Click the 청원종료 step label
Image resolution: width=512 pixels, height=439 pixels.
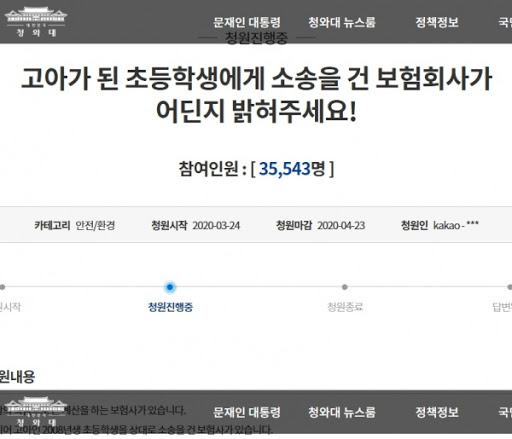345,307
